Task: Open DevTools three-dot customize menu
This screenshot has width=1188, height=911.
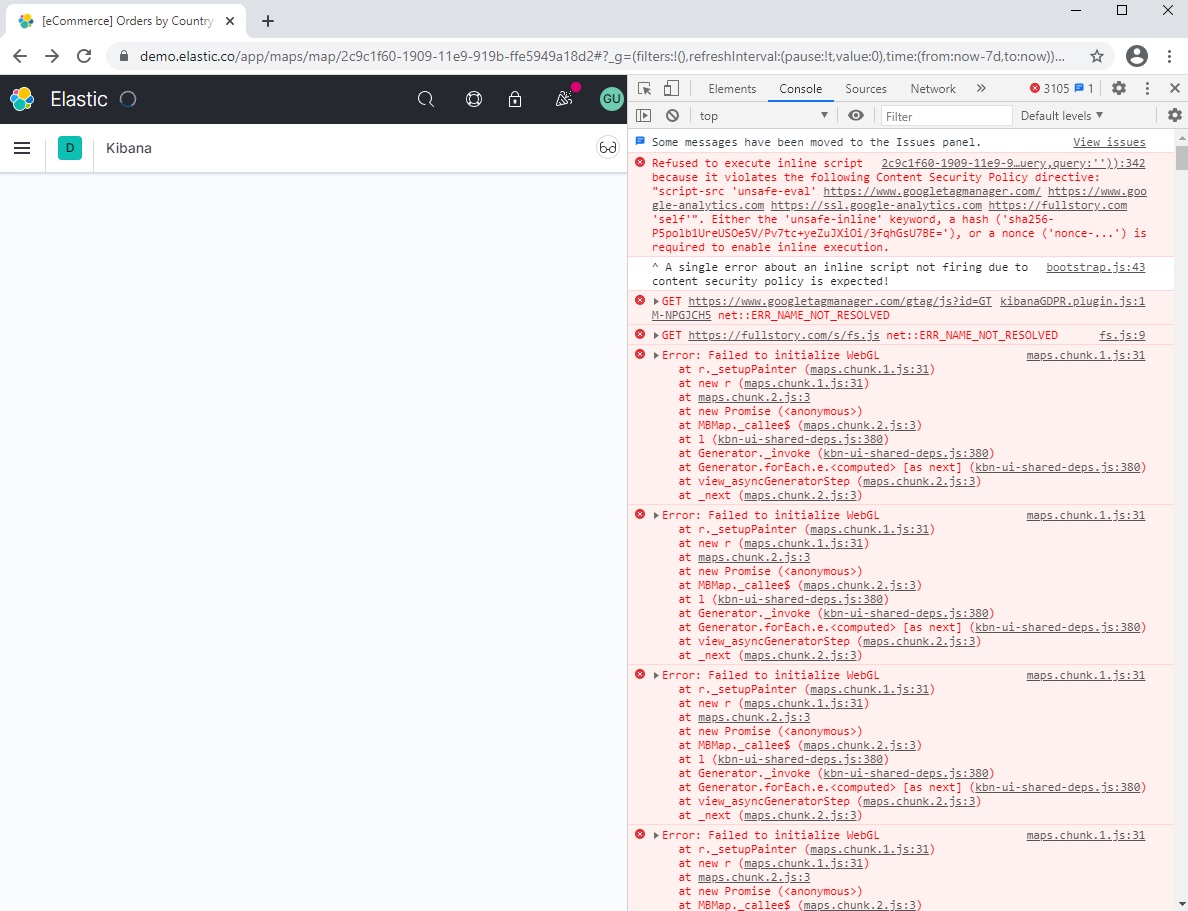Action: [x=1147, y=89]
